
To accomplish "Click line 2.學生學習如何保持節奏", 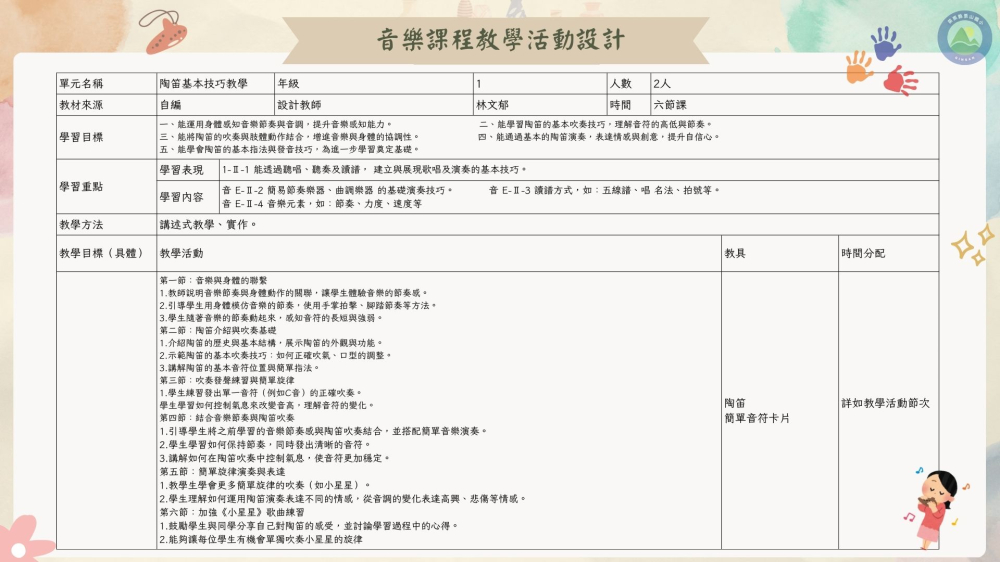I will pyautogui.click(x=265, y=445).
